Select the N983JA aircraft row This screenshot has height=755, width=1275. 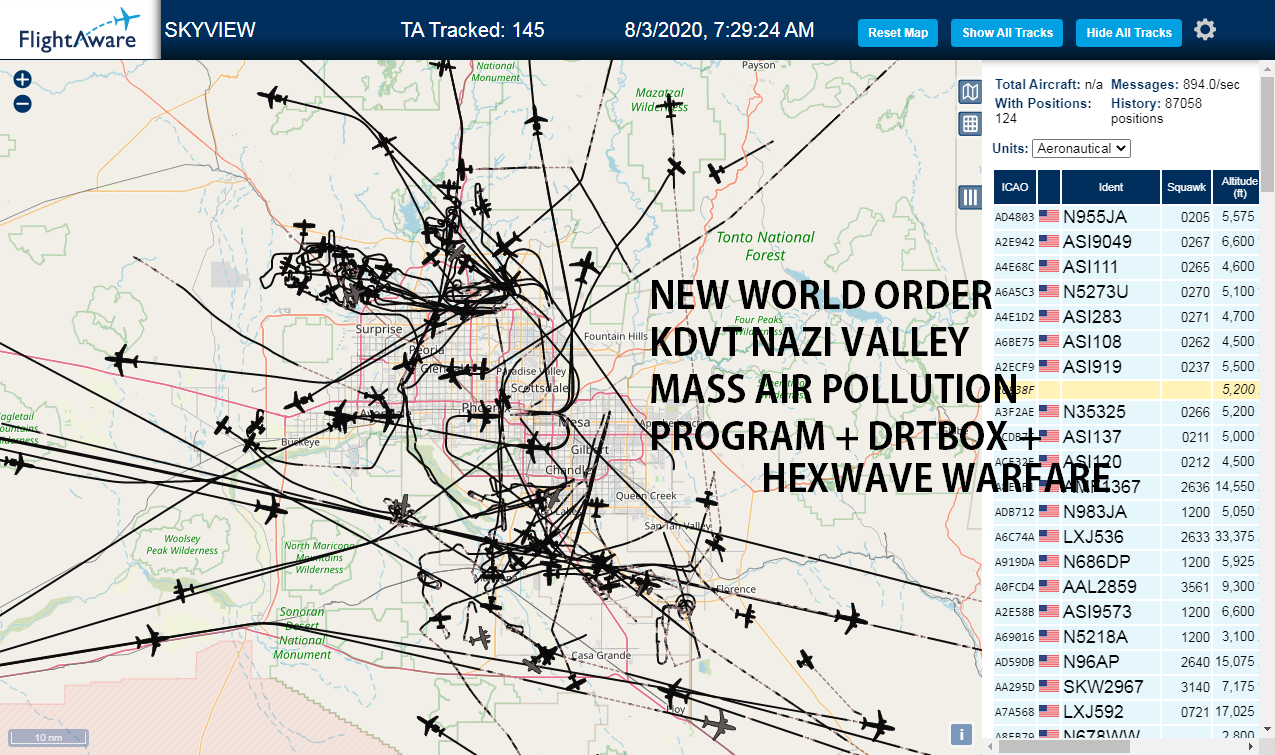(x=1127, y=511)
